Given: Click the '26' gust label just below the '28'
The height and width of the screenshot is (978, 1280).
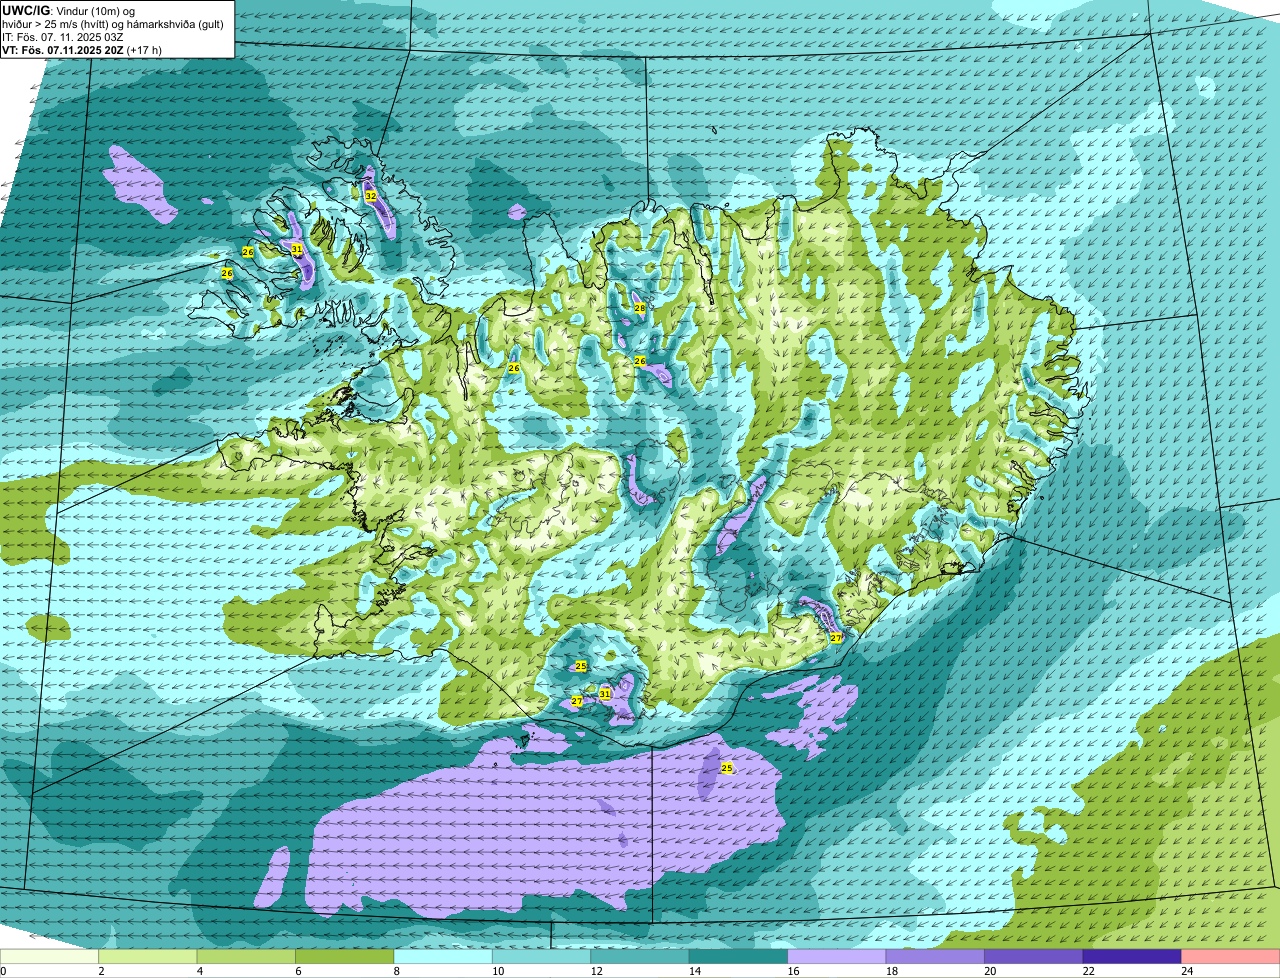Looking at the screenshot, I should (640, 360).
